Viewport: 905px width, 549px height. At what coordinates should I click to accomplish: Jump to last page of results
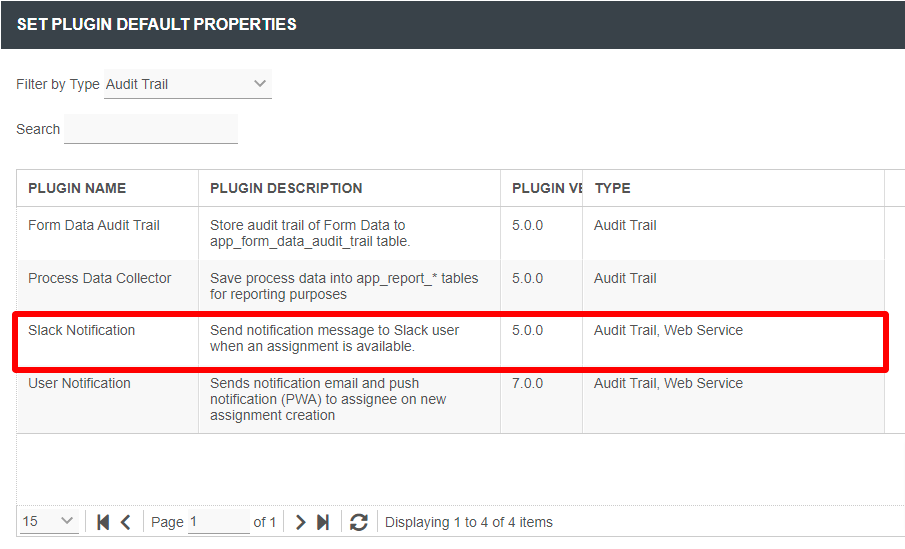click(x=323, y=522)
